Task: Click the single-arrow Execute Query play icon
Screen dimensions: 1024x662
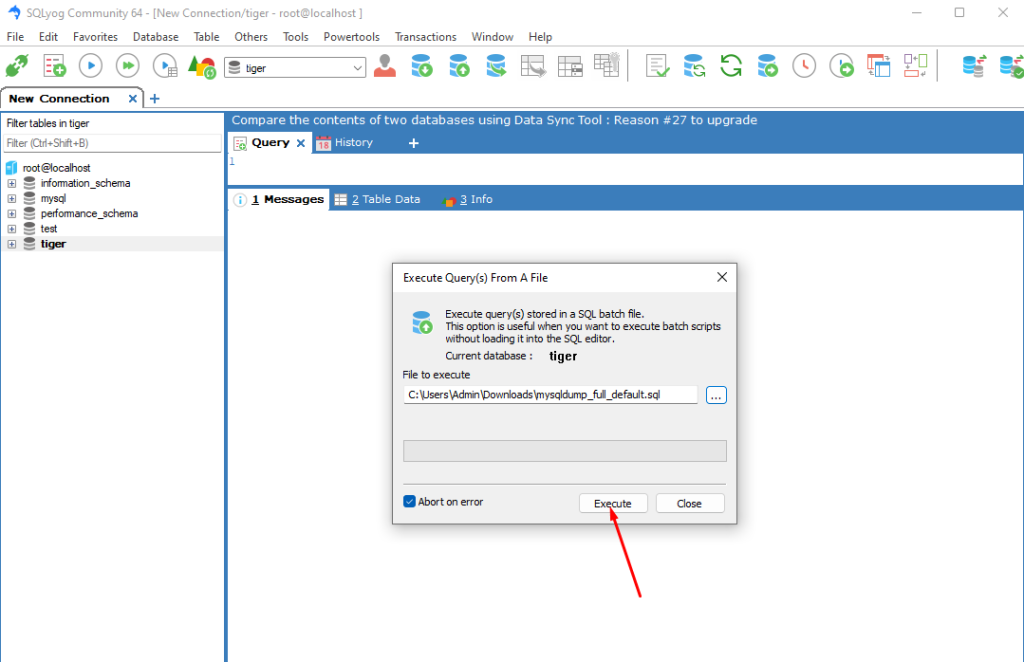Action: point(90,67)
